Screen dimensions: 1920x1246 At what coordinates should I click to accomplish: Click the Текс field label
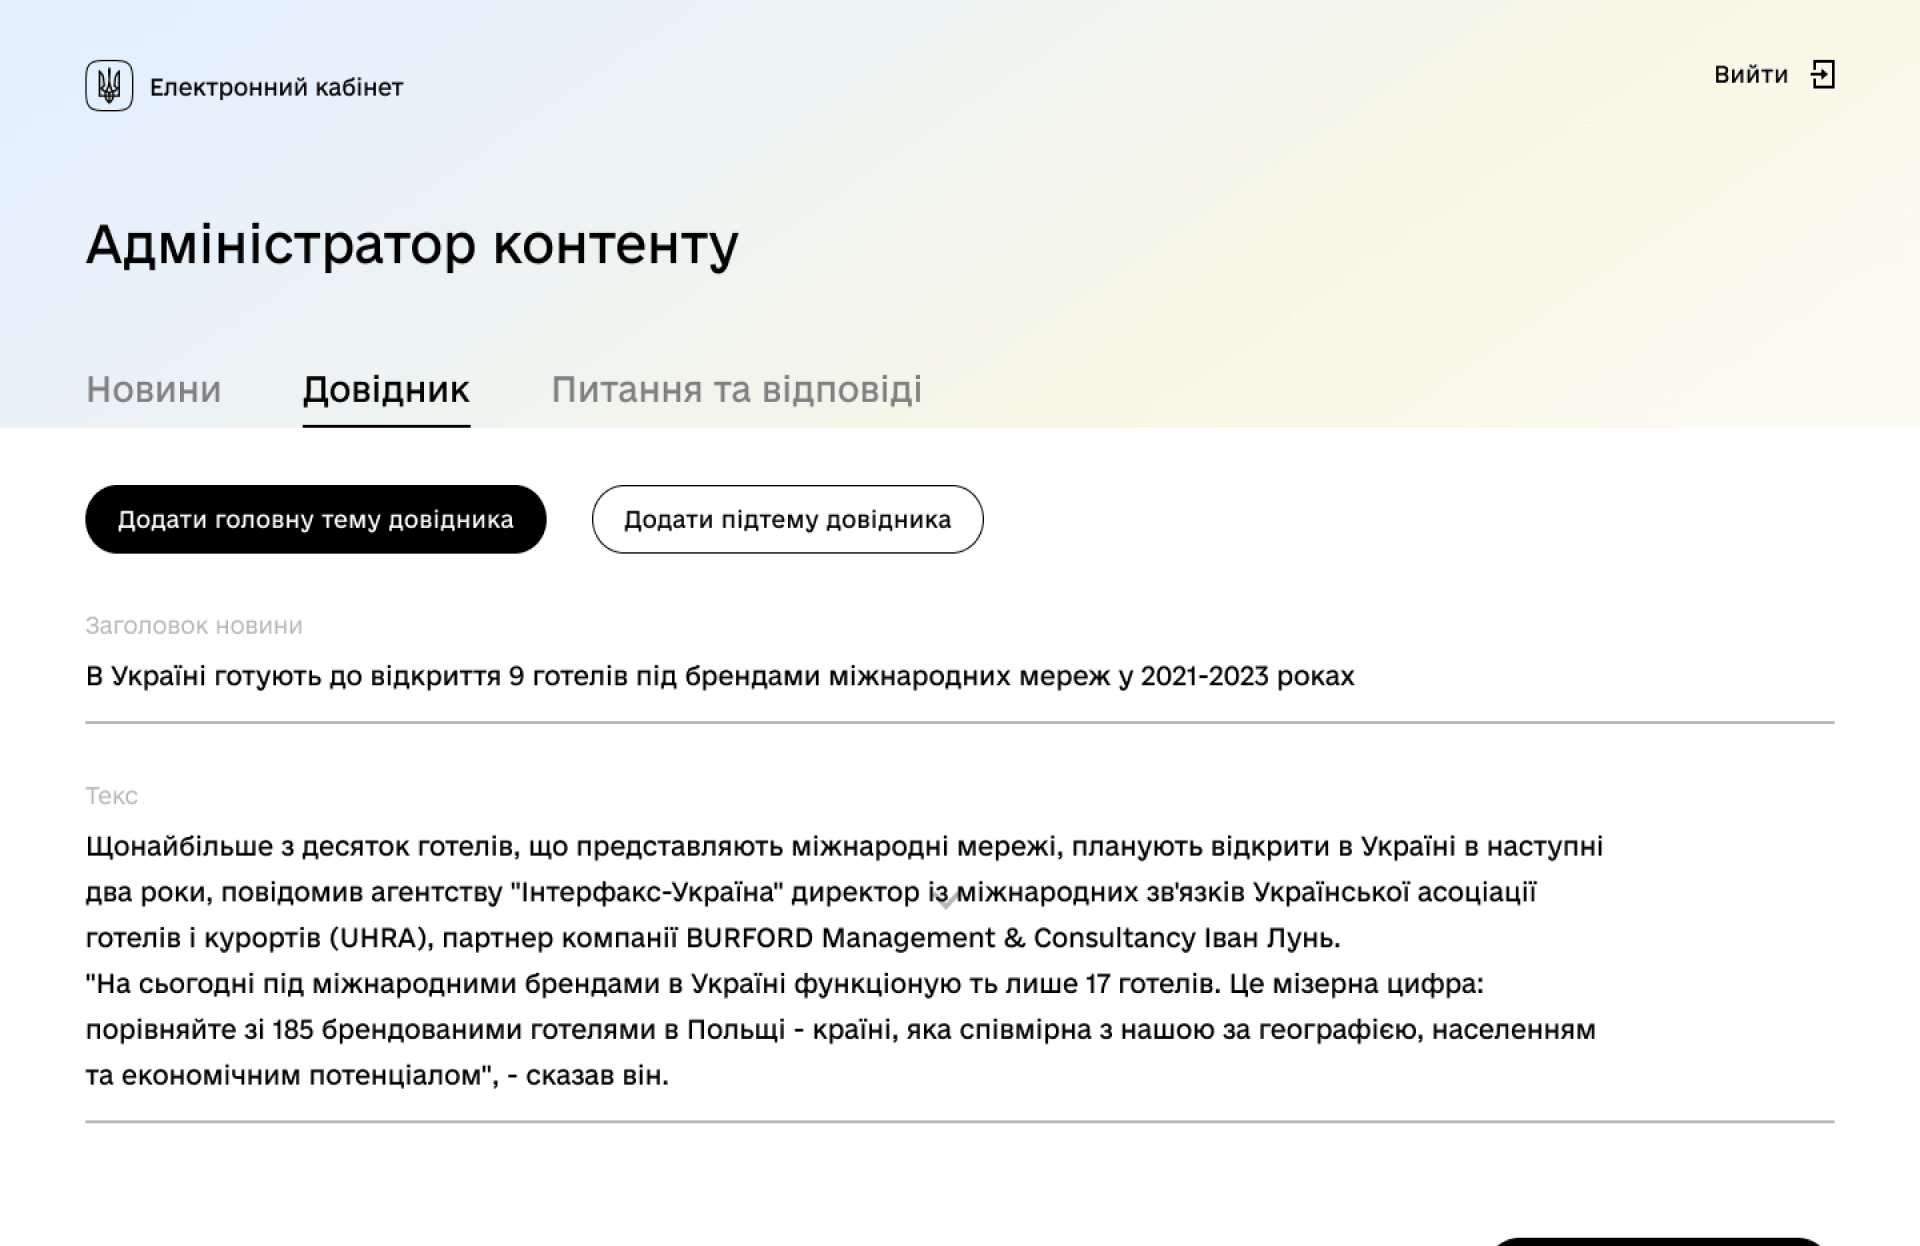(110, 796)
